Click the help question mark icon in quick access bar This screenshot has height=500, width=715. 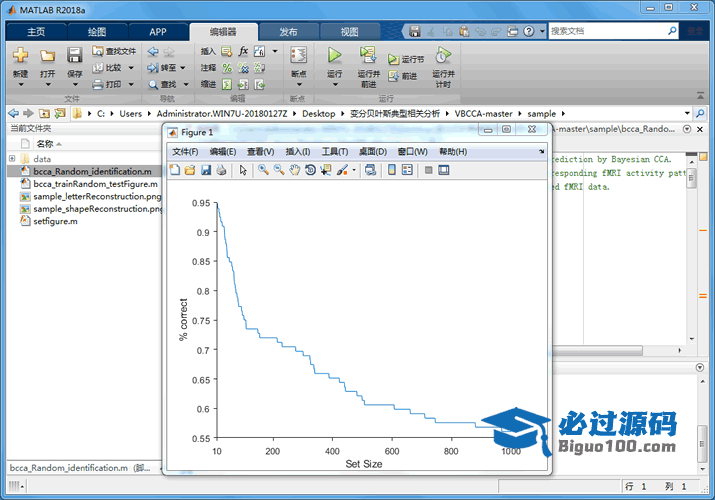pos(528,31)
